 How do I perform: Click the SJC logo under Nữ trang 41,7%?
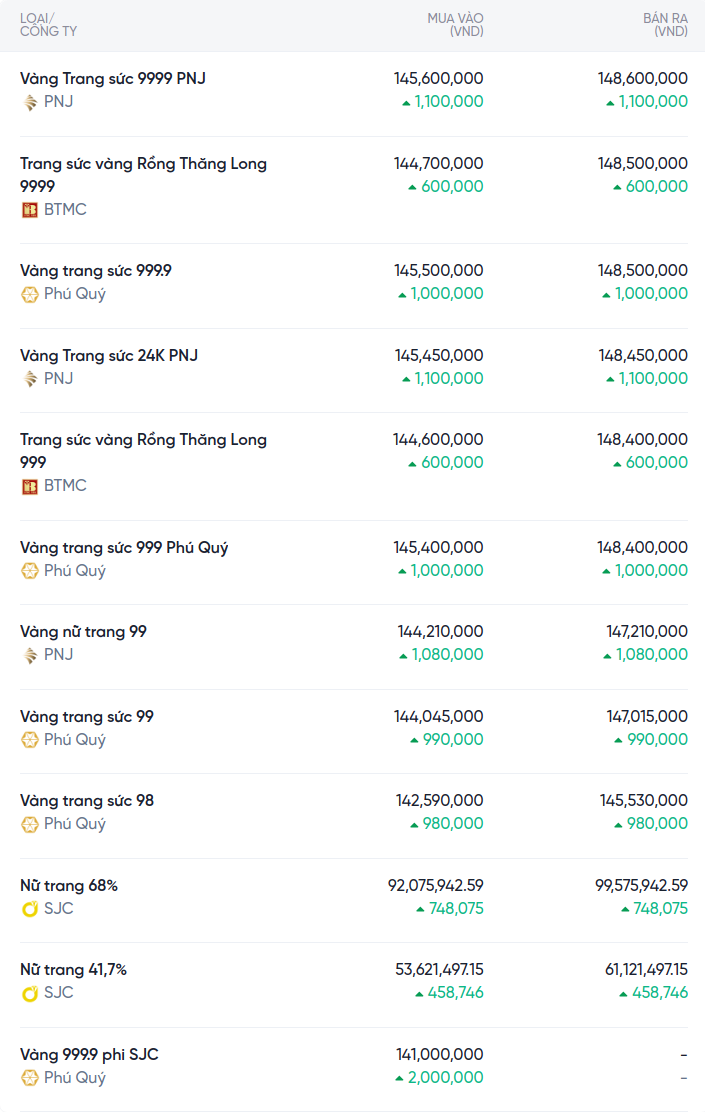pyautogui.click(x=30, y=993)
